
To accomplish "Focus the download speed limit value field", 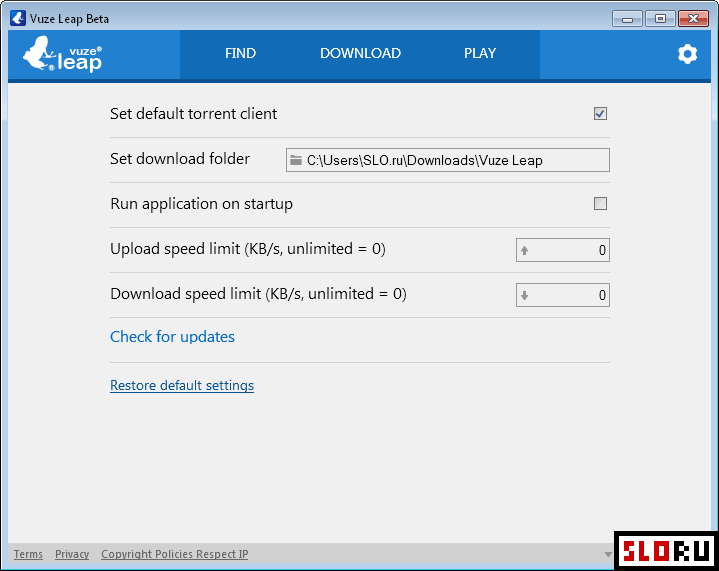I will (x=563, y=295).
